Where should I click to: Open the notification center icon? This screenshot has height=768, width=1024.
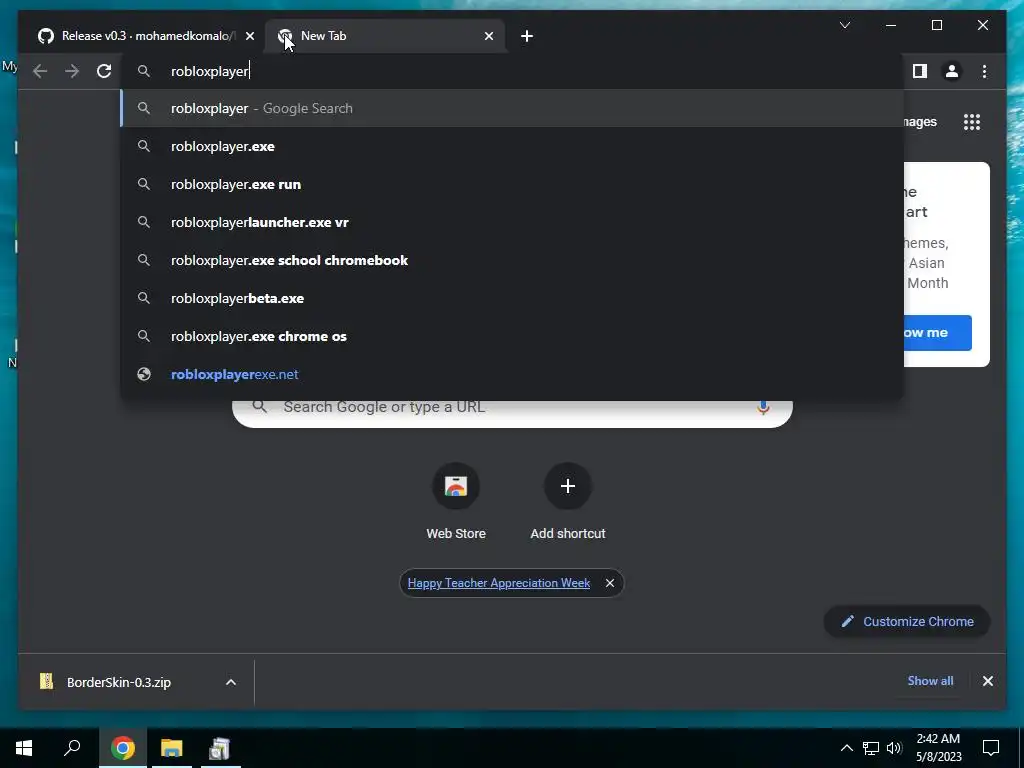tap(991, 748)
